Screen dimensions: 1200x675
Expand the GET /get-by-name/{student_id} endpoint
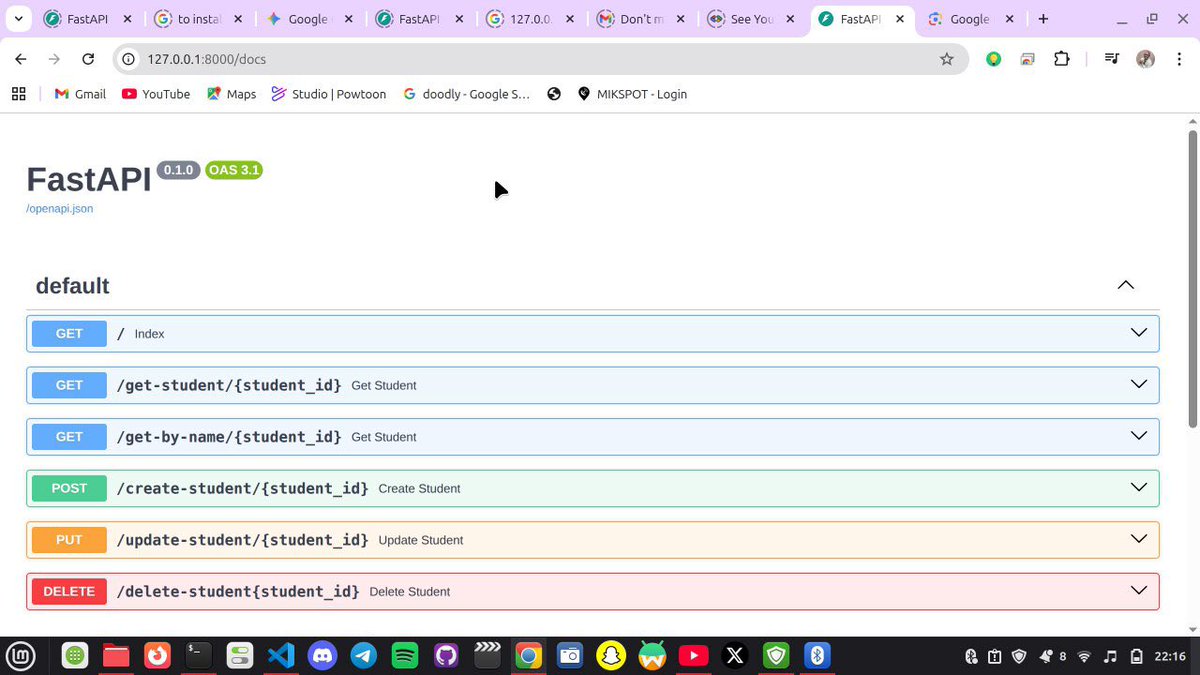point(592,437)
